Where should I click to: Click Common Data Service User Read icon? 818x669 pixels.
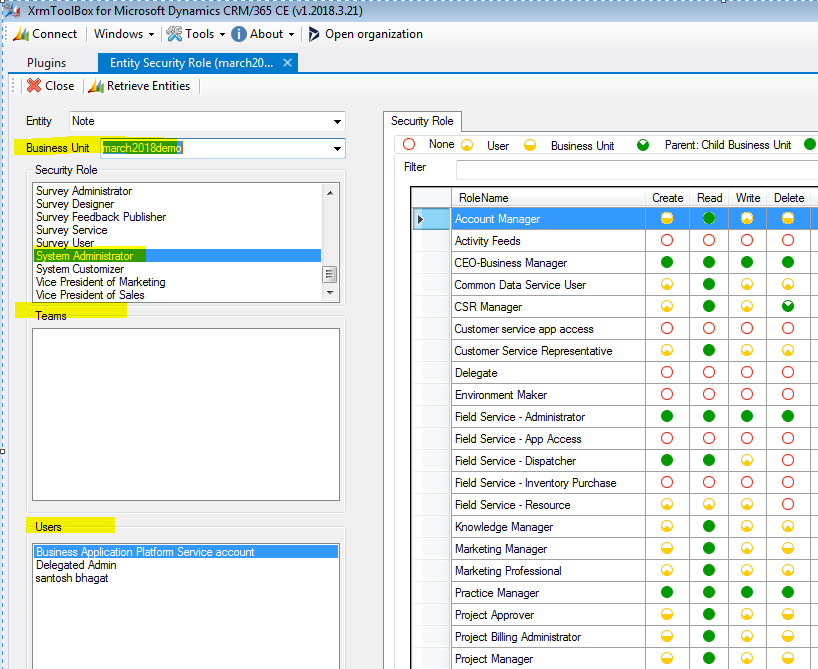(x=708, y=284)
